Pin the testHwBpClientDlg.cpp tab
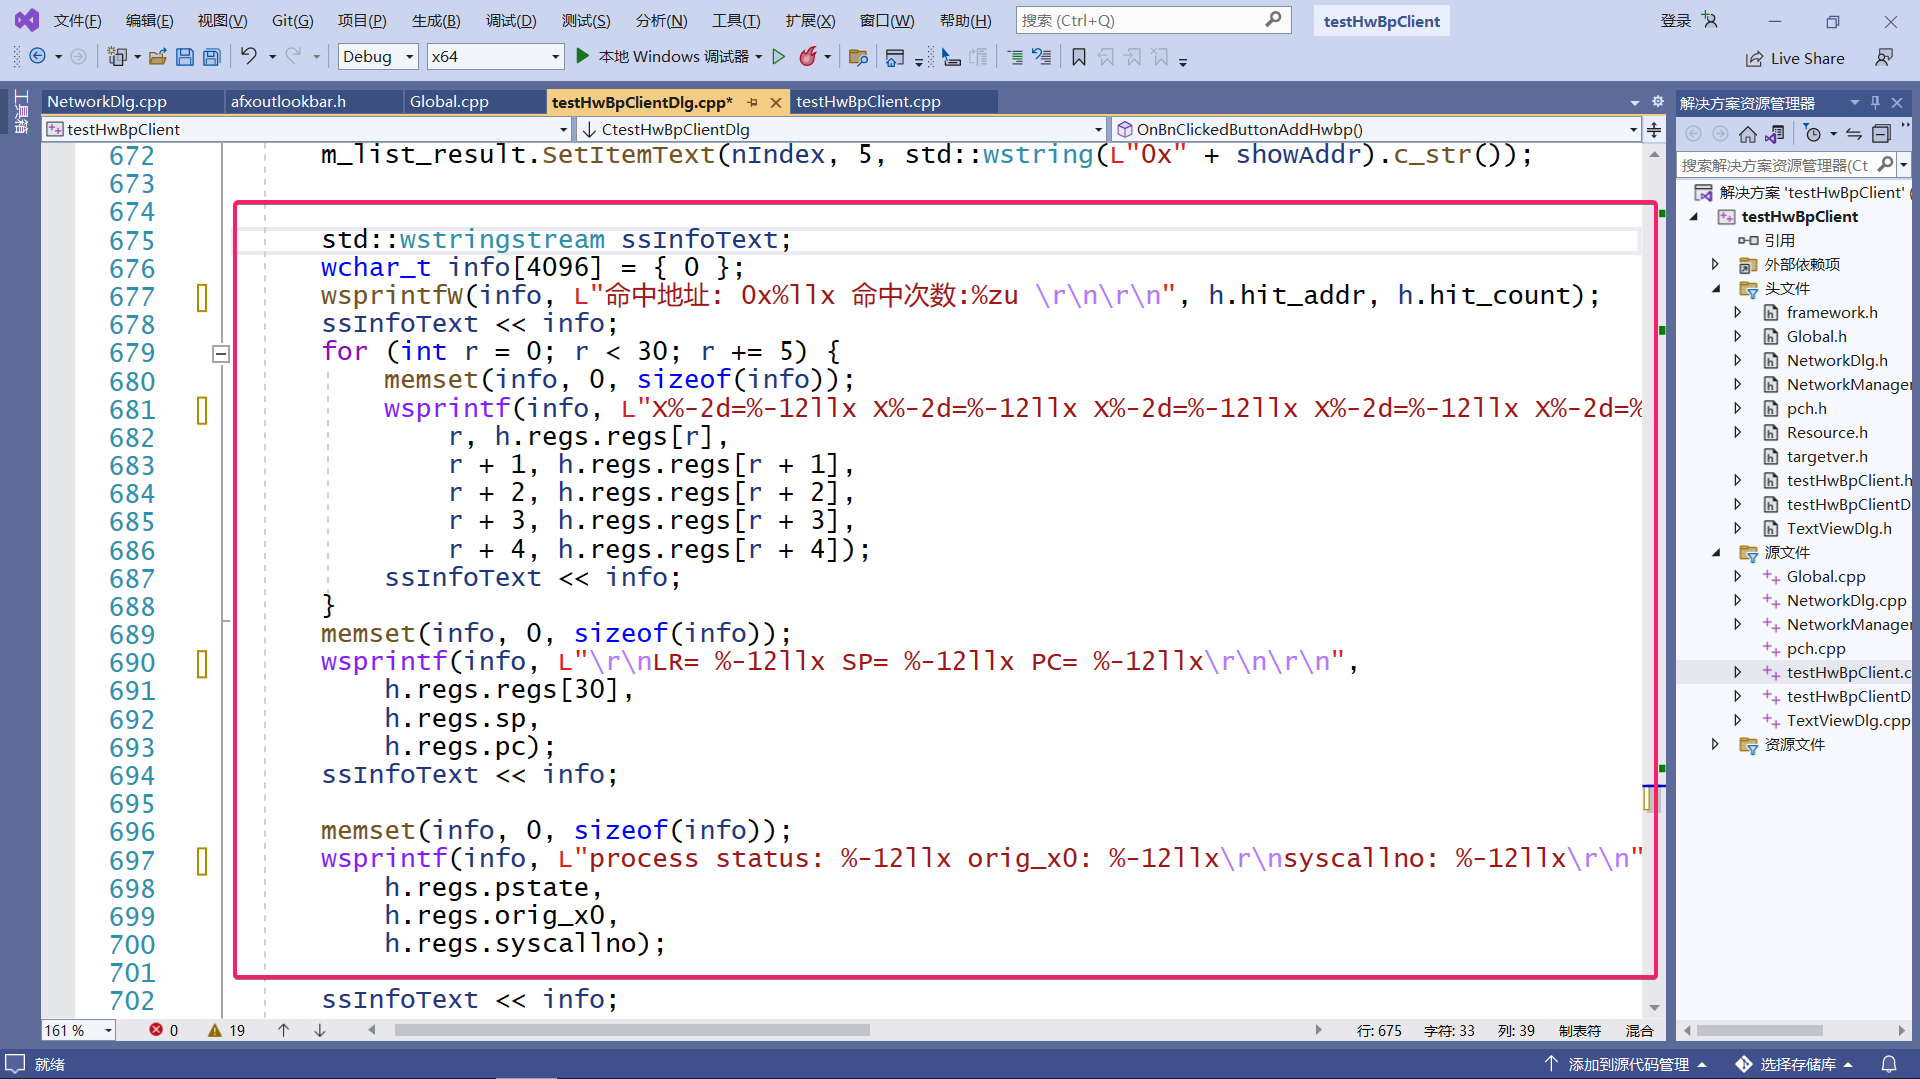The image size is (1920, 1079). point(753,102)
